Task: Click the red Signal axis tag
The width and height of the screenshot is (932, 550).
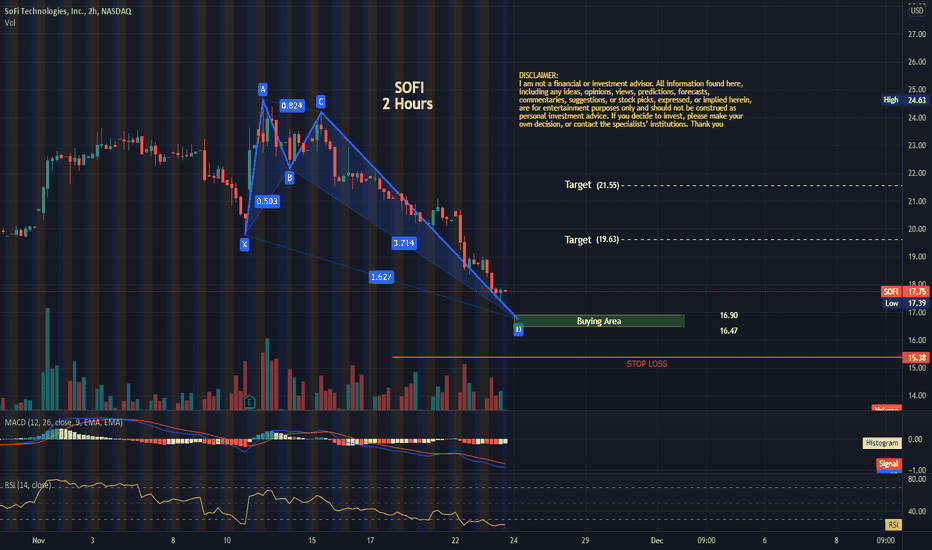Action: 889,464
